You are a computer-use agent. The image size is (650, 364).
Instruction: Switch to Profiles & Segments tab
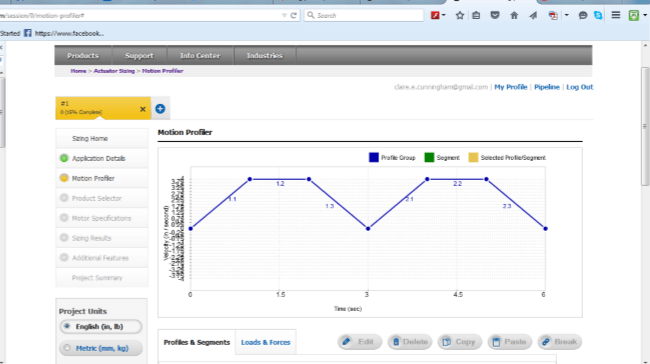[x=196, y=342]
